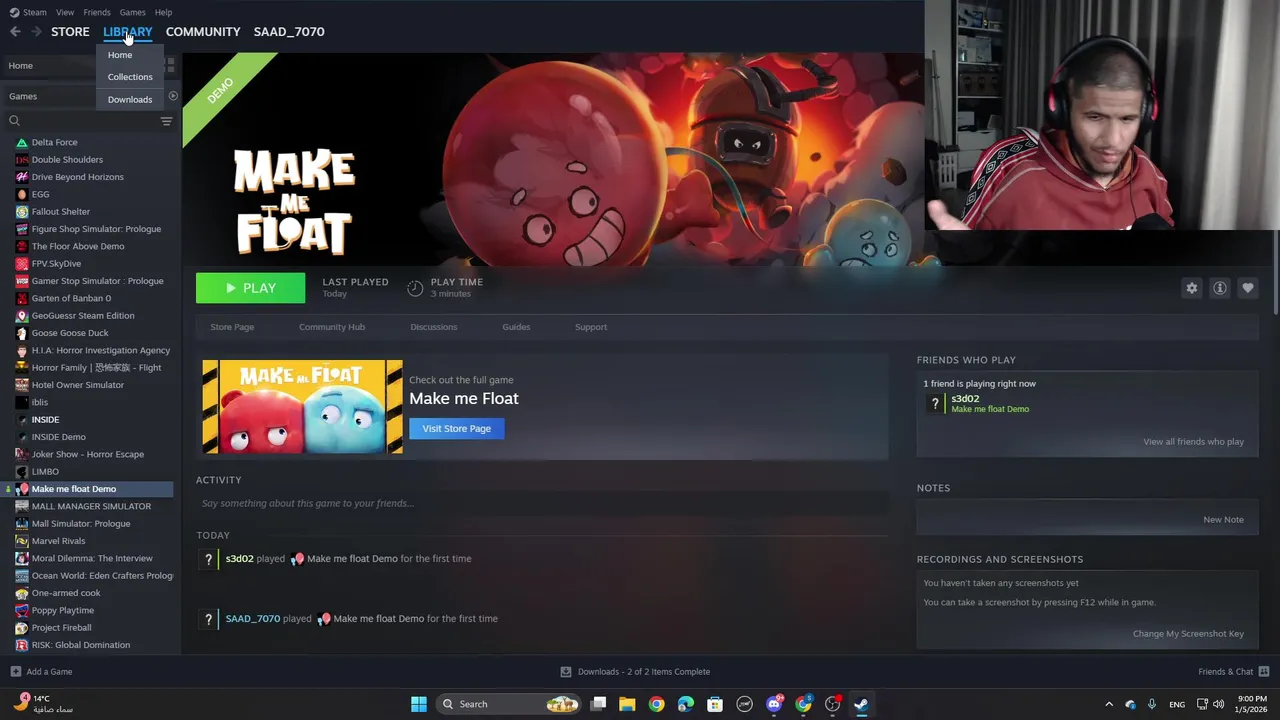Click the Downloads status icon
This screenshot has width=1280, height=720.
click(x=566, y=672)
